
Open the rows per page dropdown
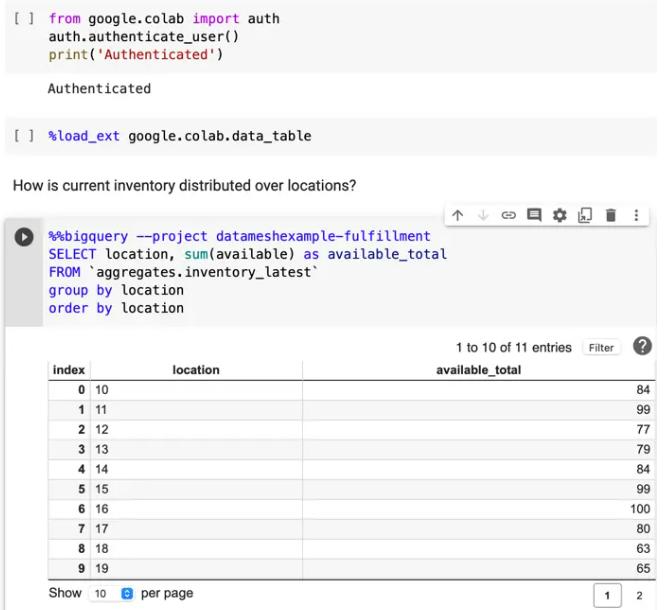coord(113,594)
